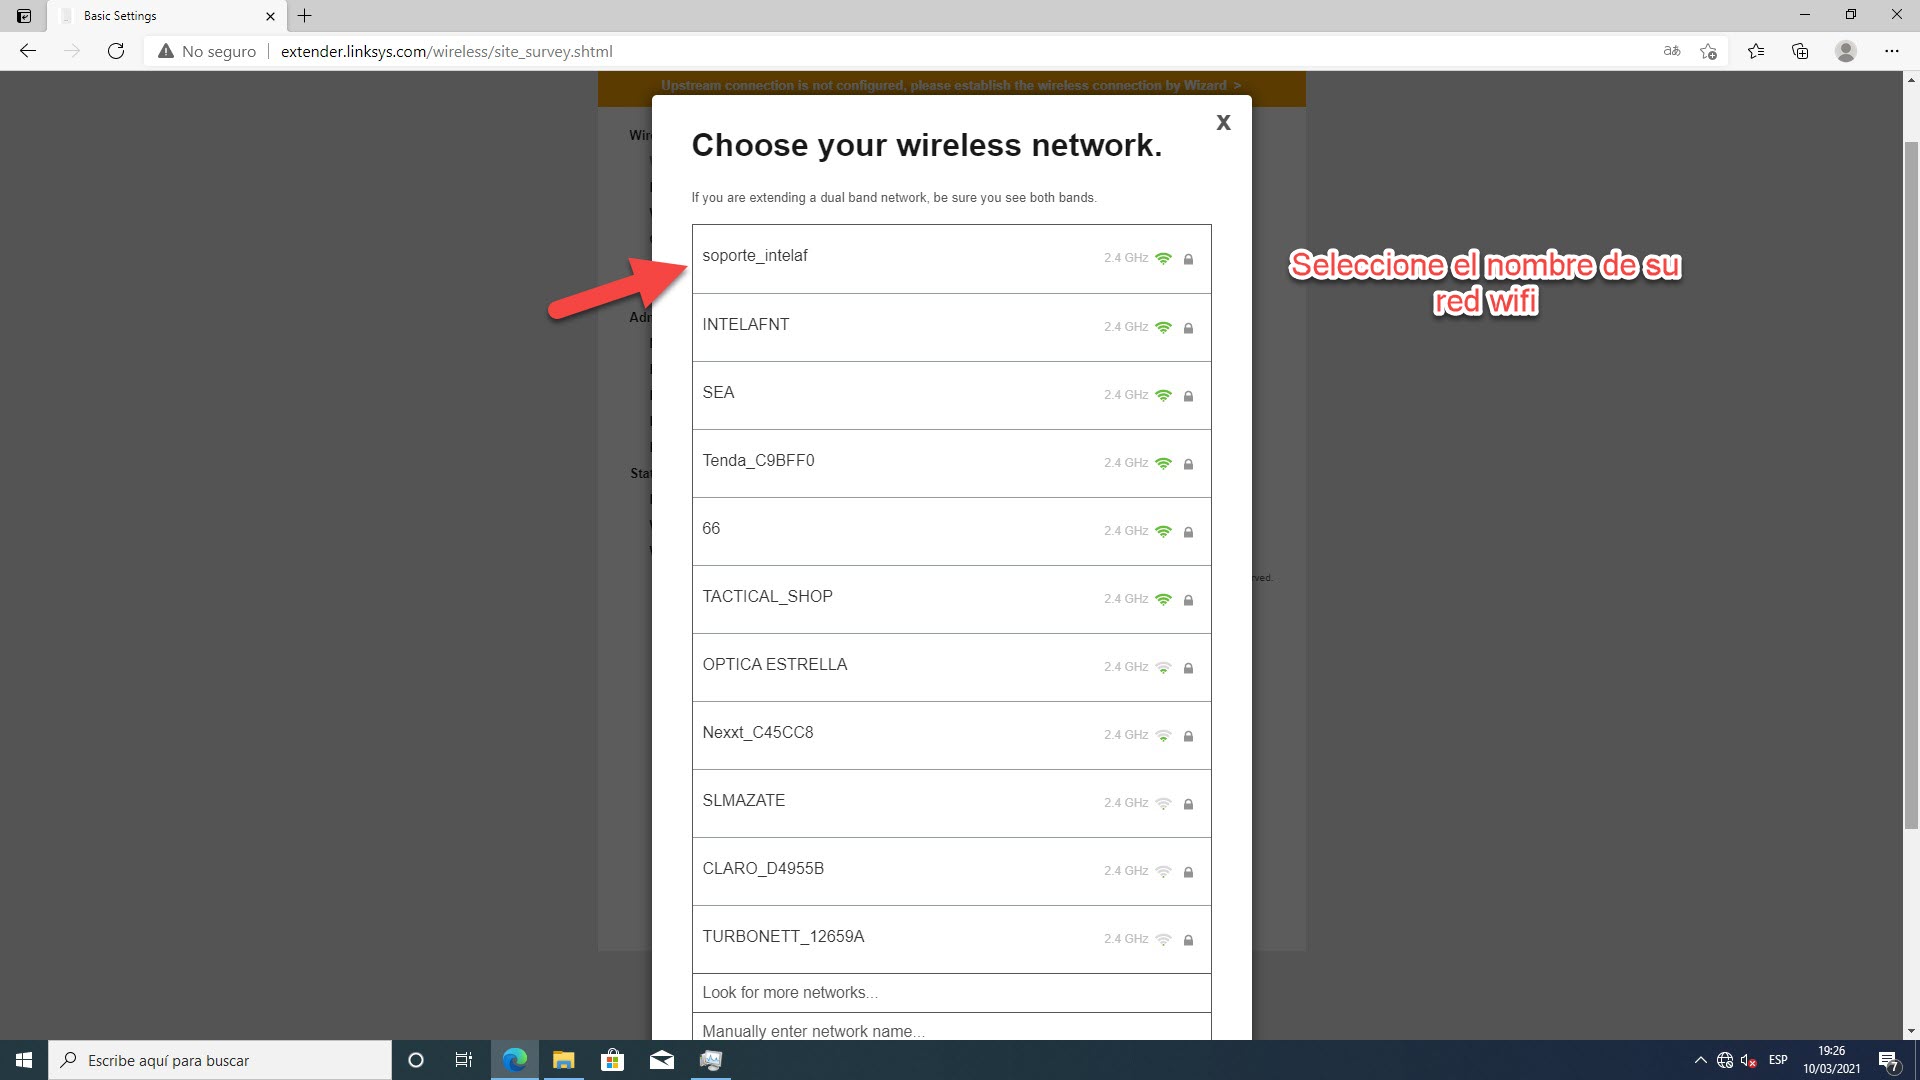Open File Explorer from taskbar
This screenshot has height=1080, width=1920.
[563, 1060]
